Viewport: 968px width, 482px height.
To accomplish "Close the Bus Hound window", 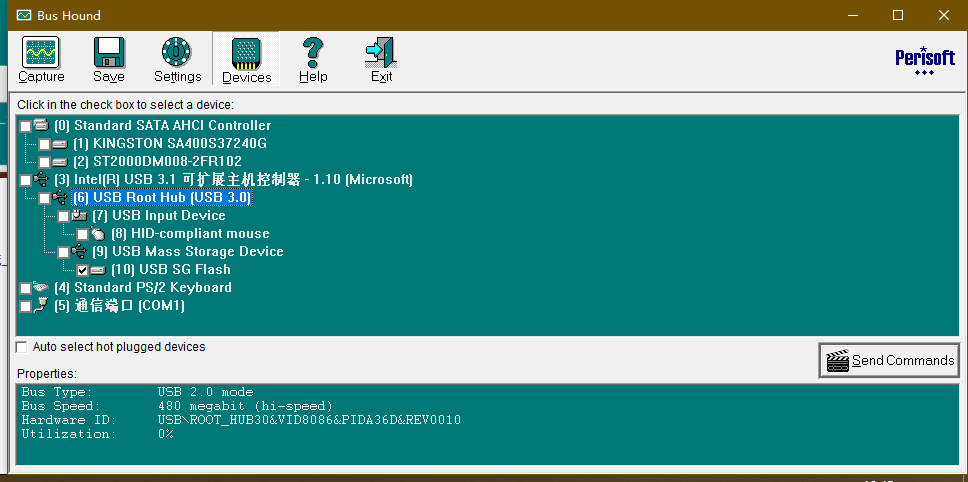I will [944, 15].
